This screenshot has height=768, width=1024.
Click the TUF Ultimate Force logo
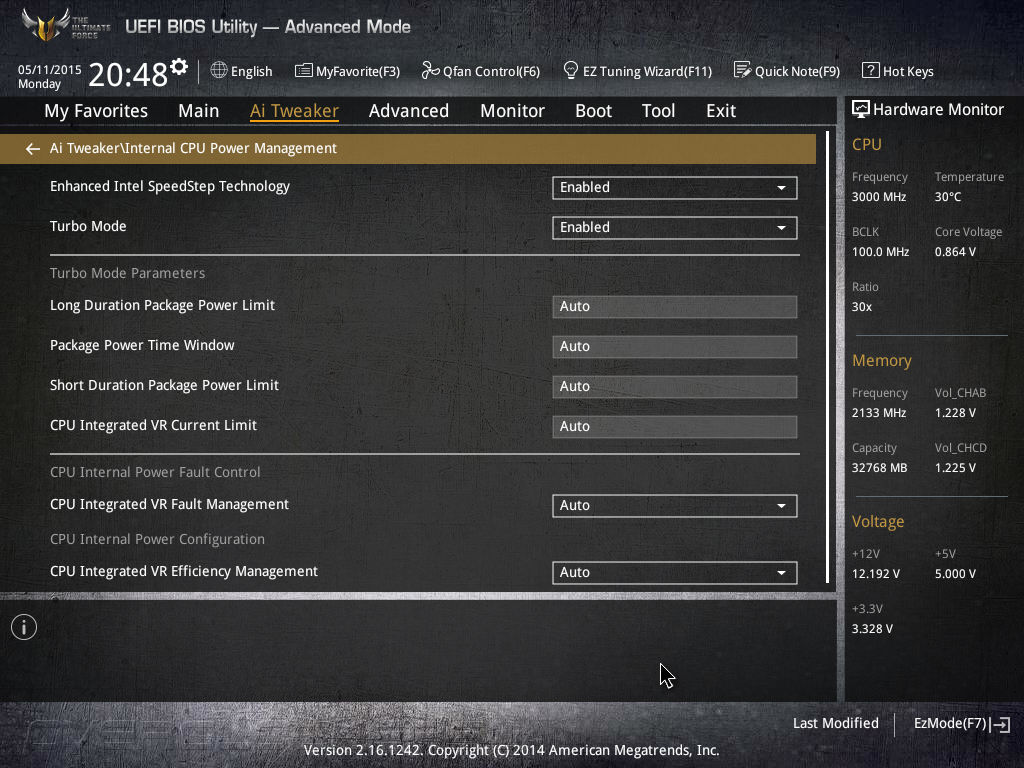(65, 26)
